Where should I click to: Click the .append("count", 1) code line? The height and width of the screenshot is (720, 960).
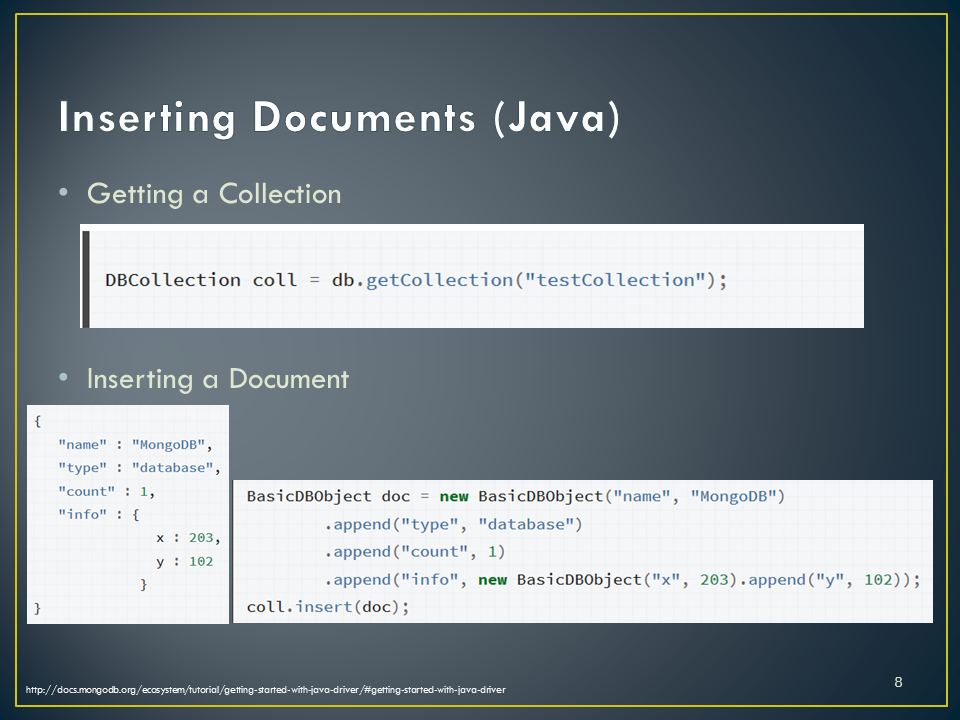tap(414, 552)
